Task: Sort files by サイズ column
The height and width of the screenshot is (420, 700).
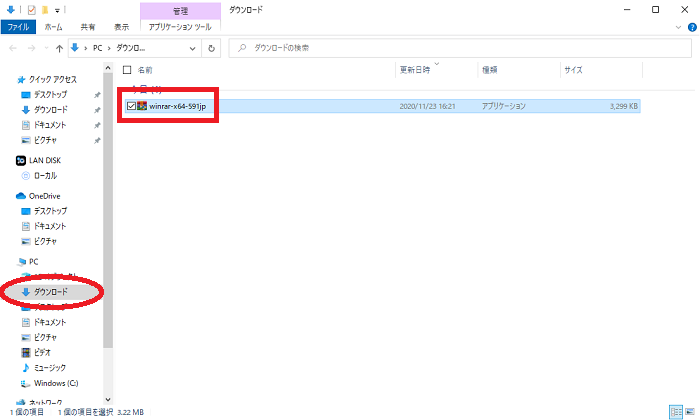Action: tap(573, 70)
